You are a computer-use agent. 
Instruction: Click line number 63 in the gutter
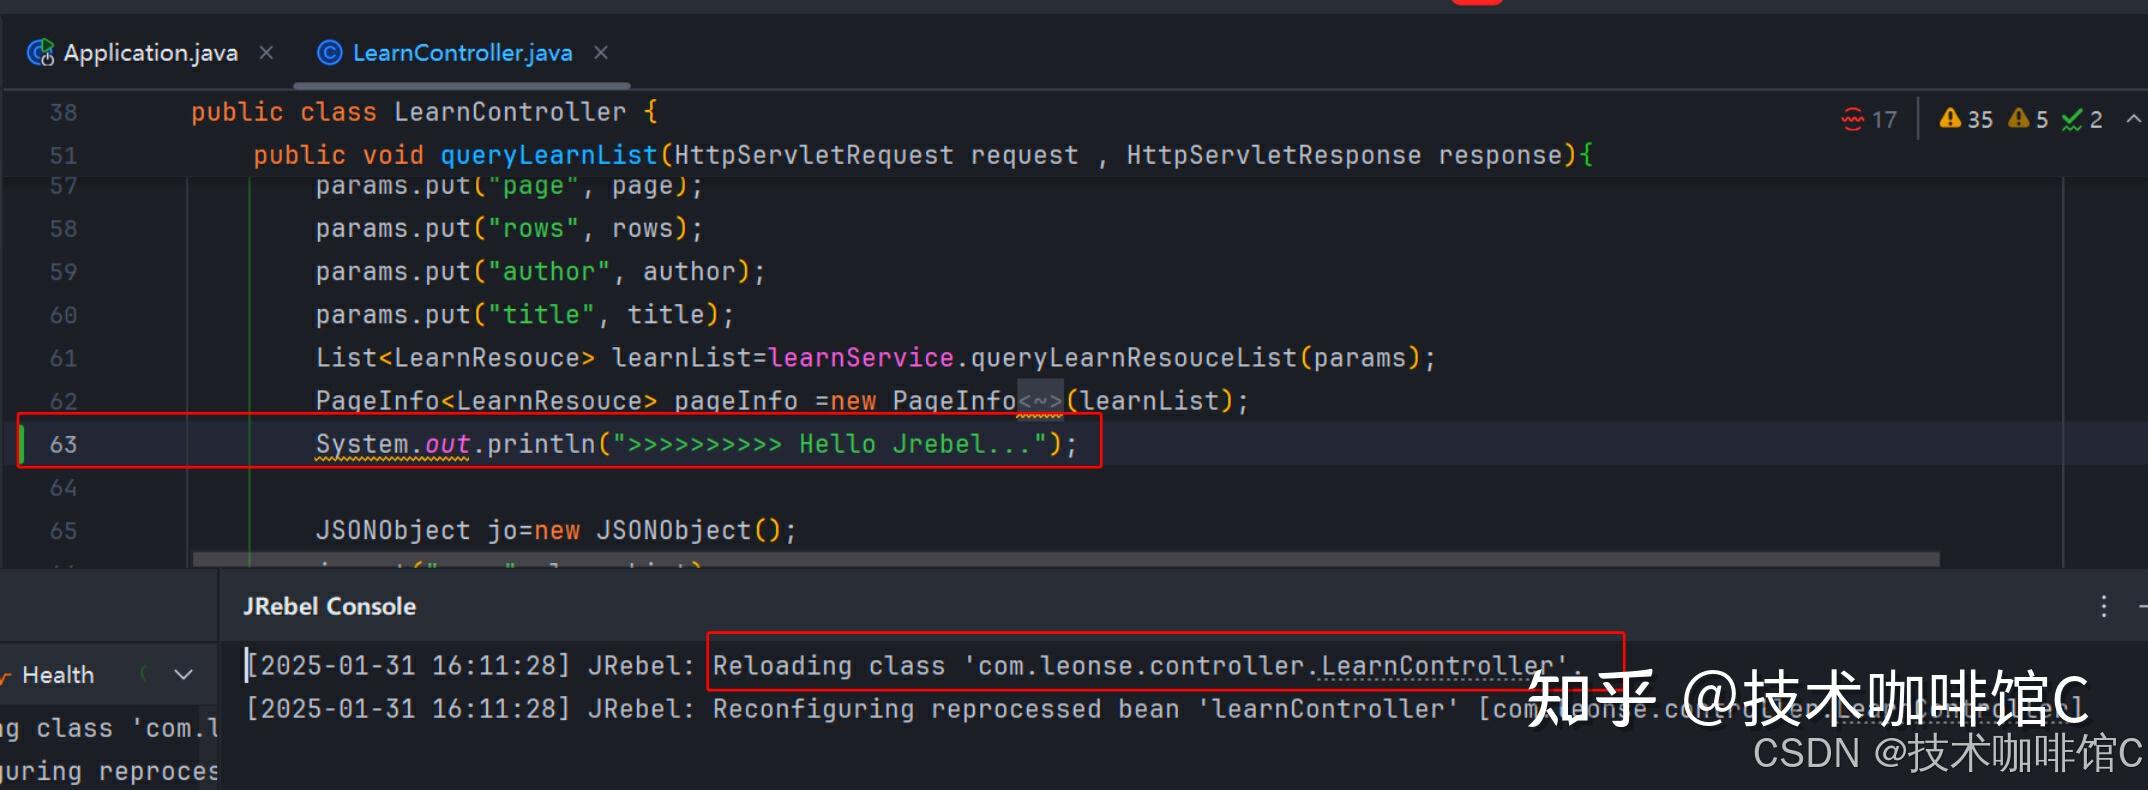pos(63,444)
